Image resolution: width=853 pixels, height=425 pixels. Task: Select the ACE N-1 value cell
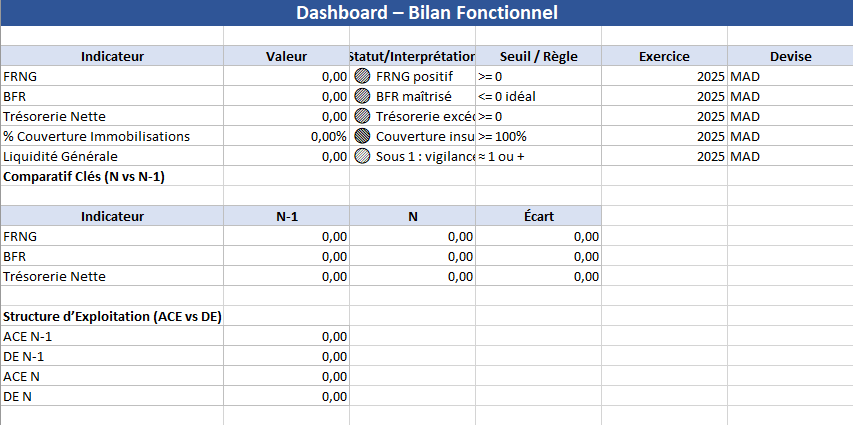coord(286,336)
